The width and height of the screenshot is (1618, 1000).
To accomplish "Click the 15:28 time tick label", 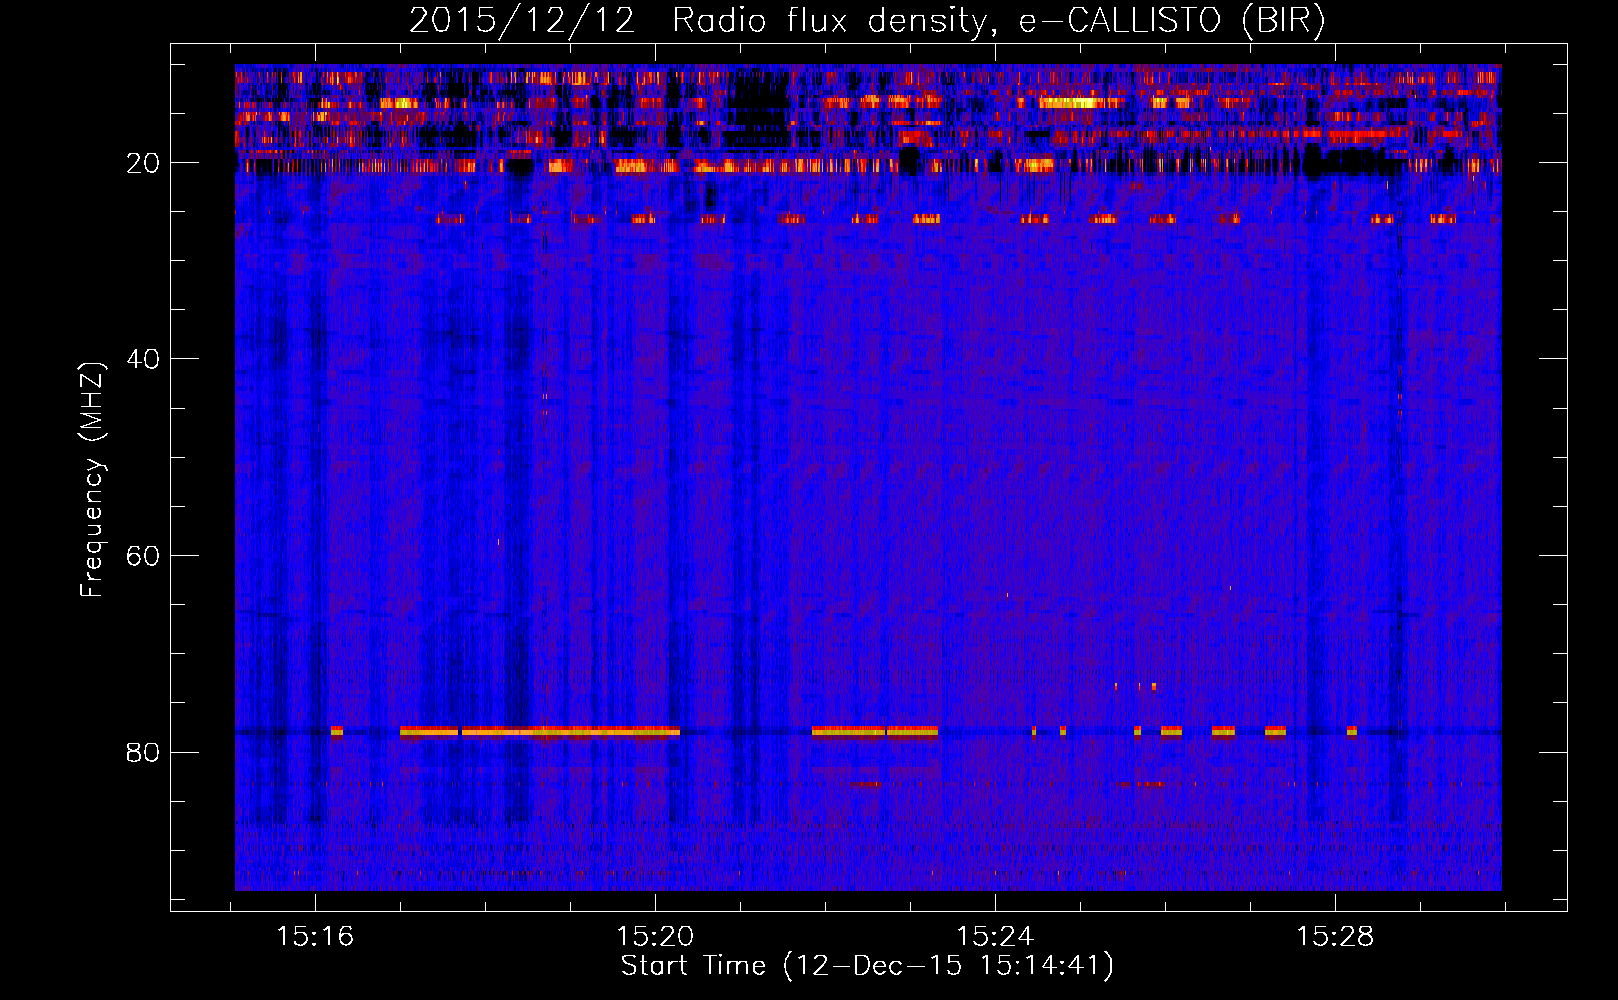I will click(1335, 937).
